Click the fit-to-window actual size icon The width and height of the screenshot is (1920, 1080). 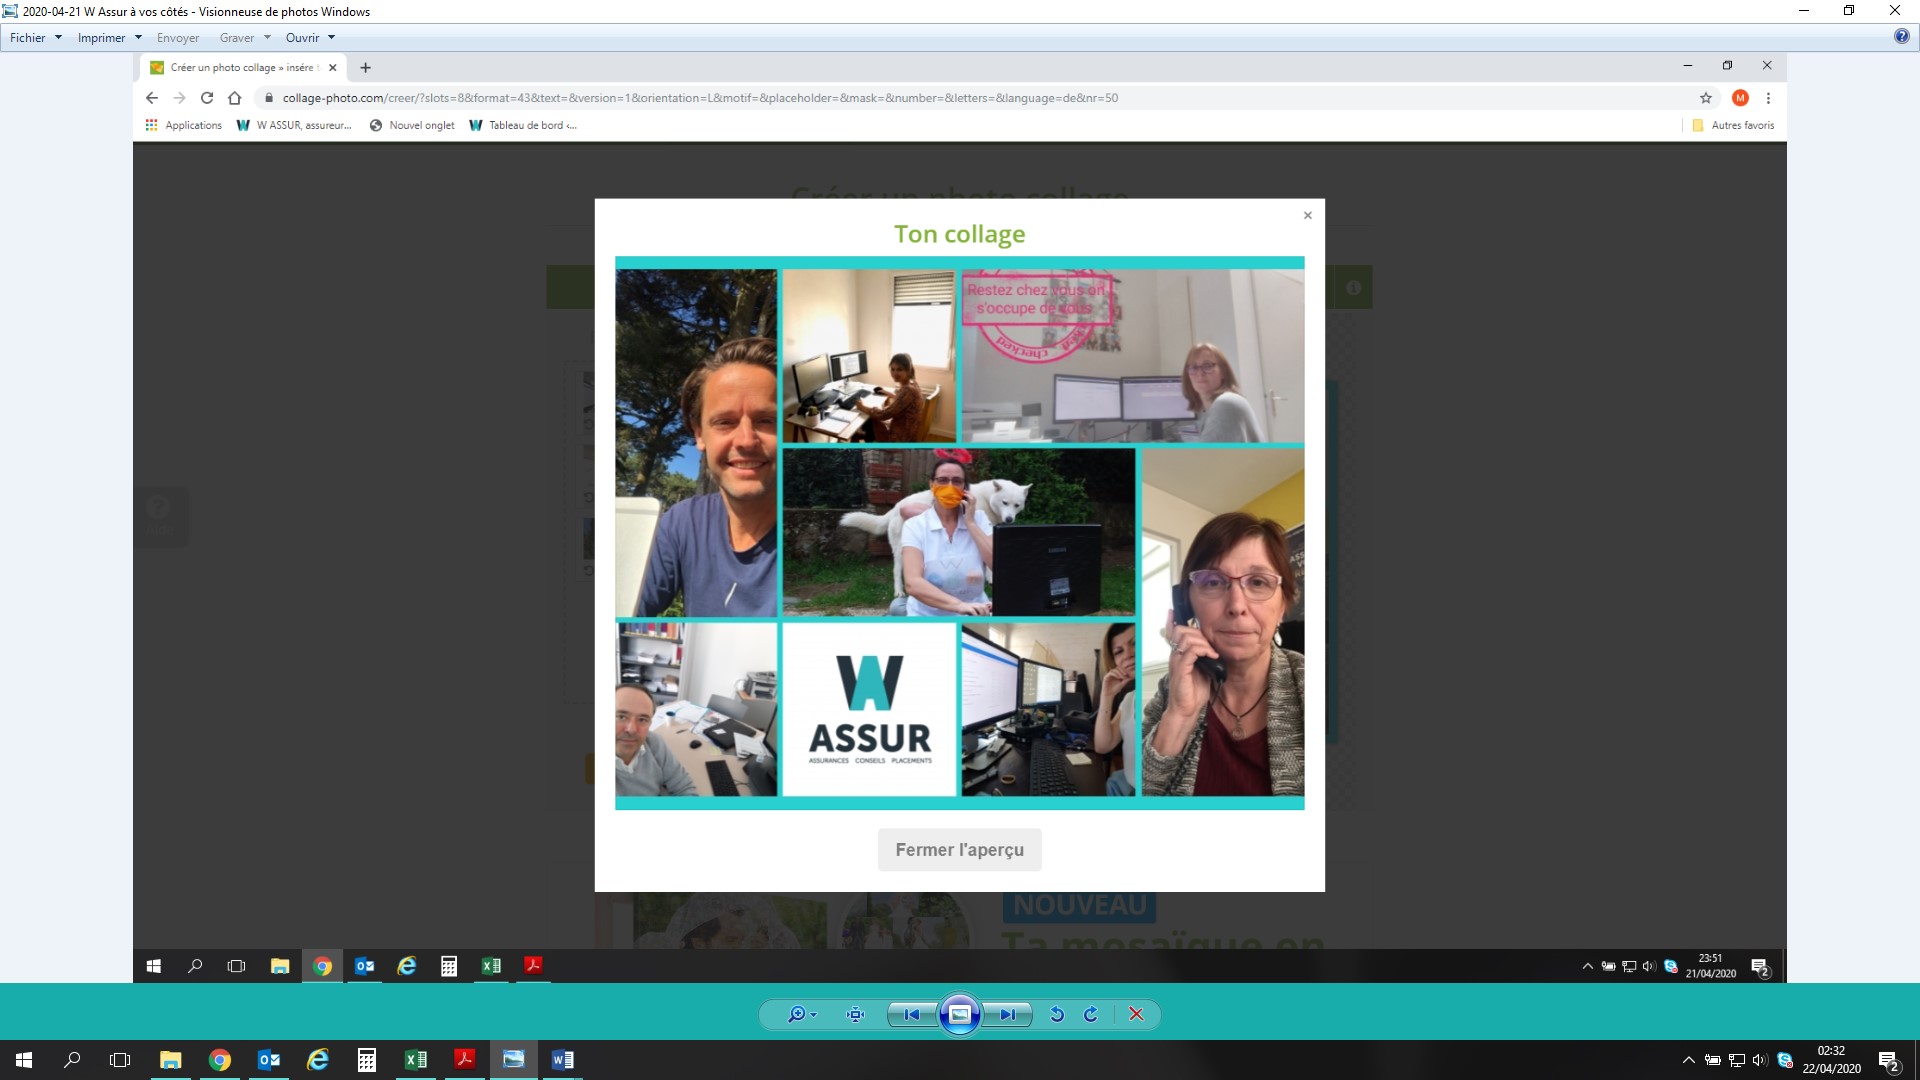tap(855, 1014)
